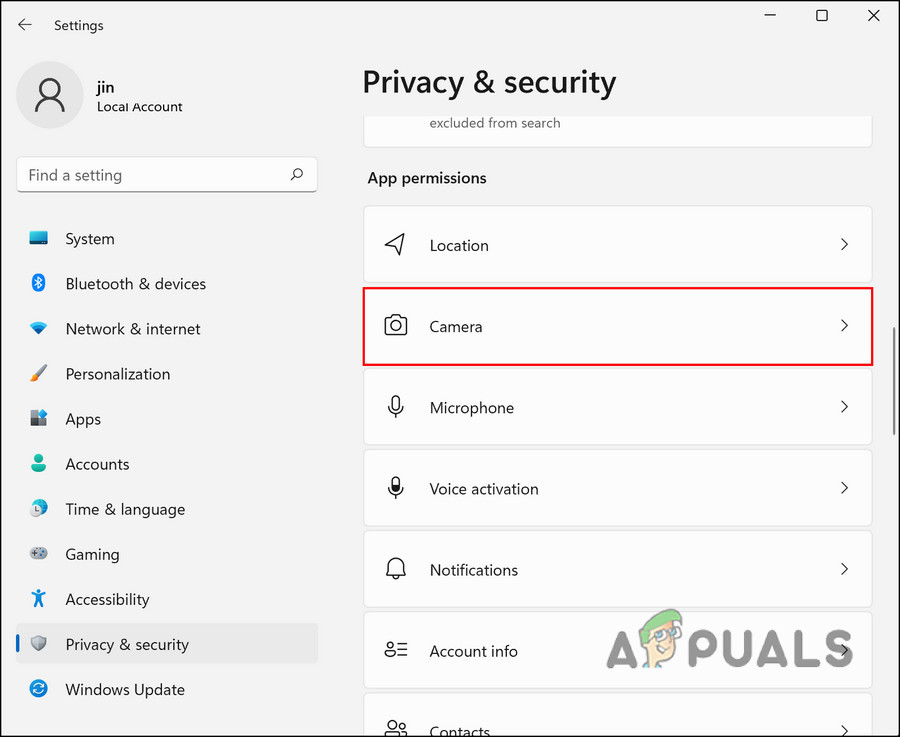Click the search magnifier icon

coord(296,175)
